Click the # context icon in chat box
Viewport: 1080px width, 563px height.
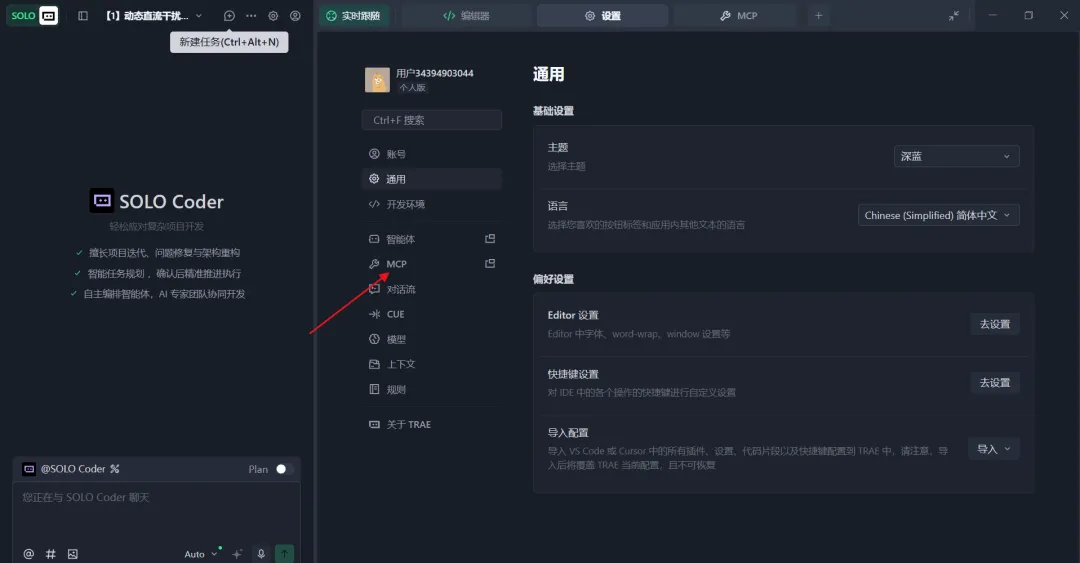[x=50, y=554]
